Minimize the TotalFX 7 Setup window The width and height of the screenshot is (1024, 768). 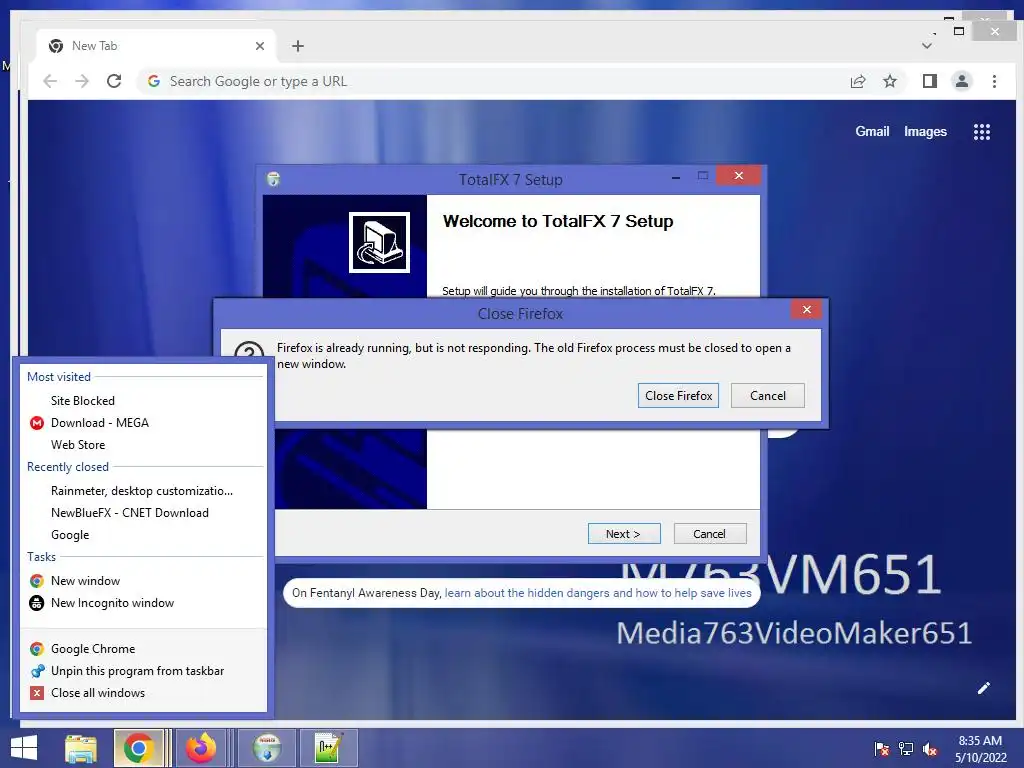pyautogui.click(x=676, y=177)
